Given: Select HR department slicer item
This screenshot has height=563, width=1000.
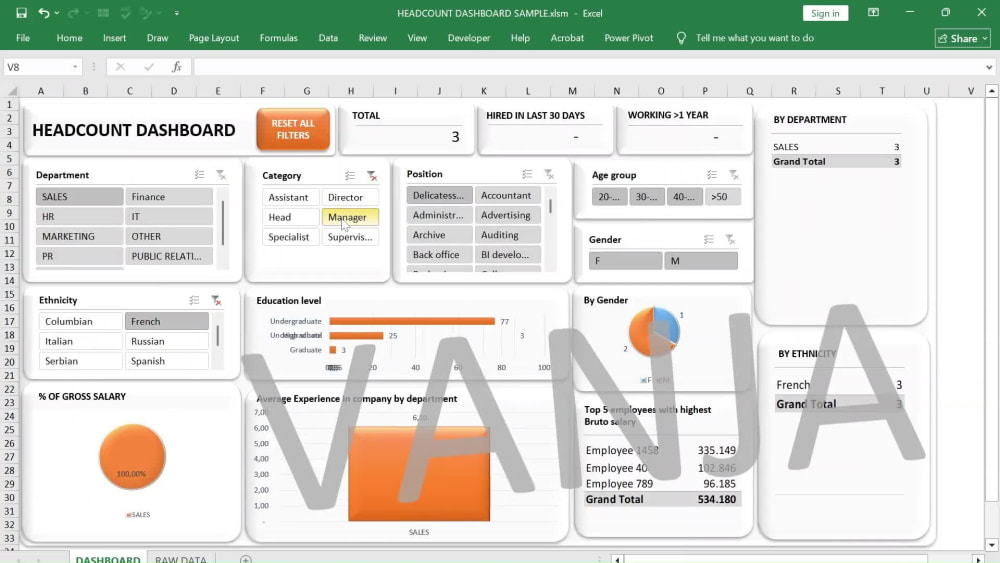Looking at the screenshot, I should [80, 216].
